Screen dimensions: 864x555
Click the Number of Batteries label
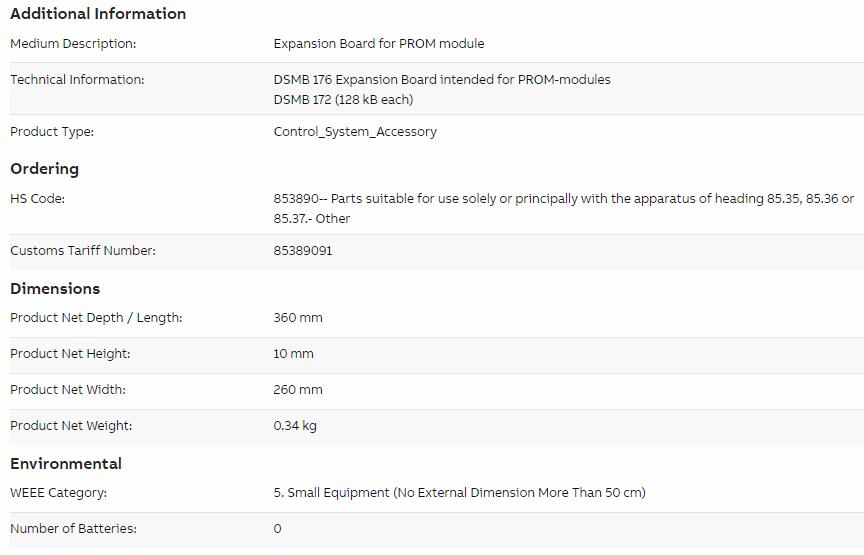point(73,529)
